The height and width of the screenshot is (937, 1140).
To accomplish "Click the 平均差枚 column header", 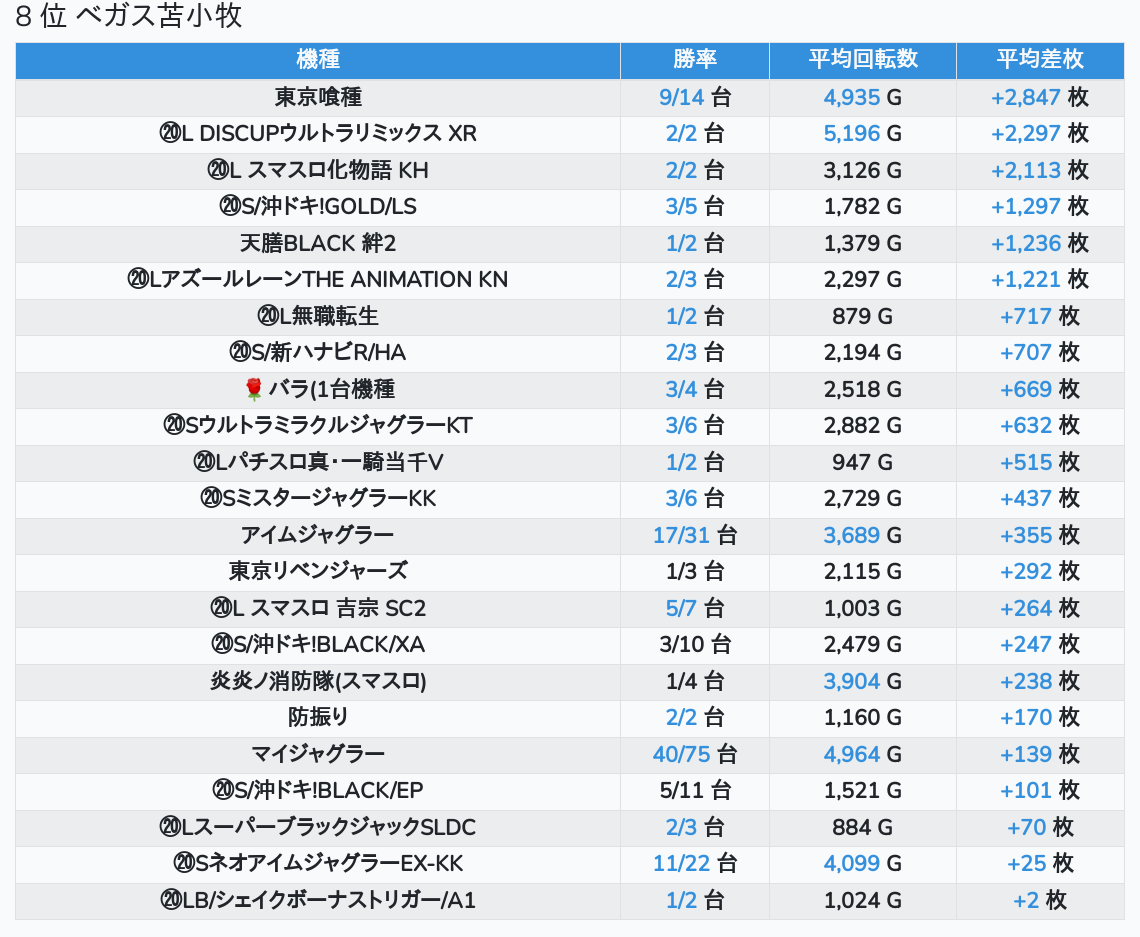I will pyautogui.click(x=1039, y=60).
